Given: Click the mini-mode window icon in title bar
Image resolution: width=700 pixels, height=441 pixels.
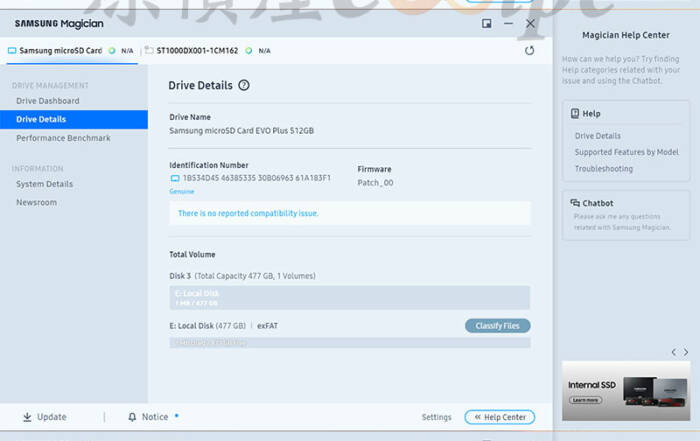Looking at the screenshot, I should (487, 24).
